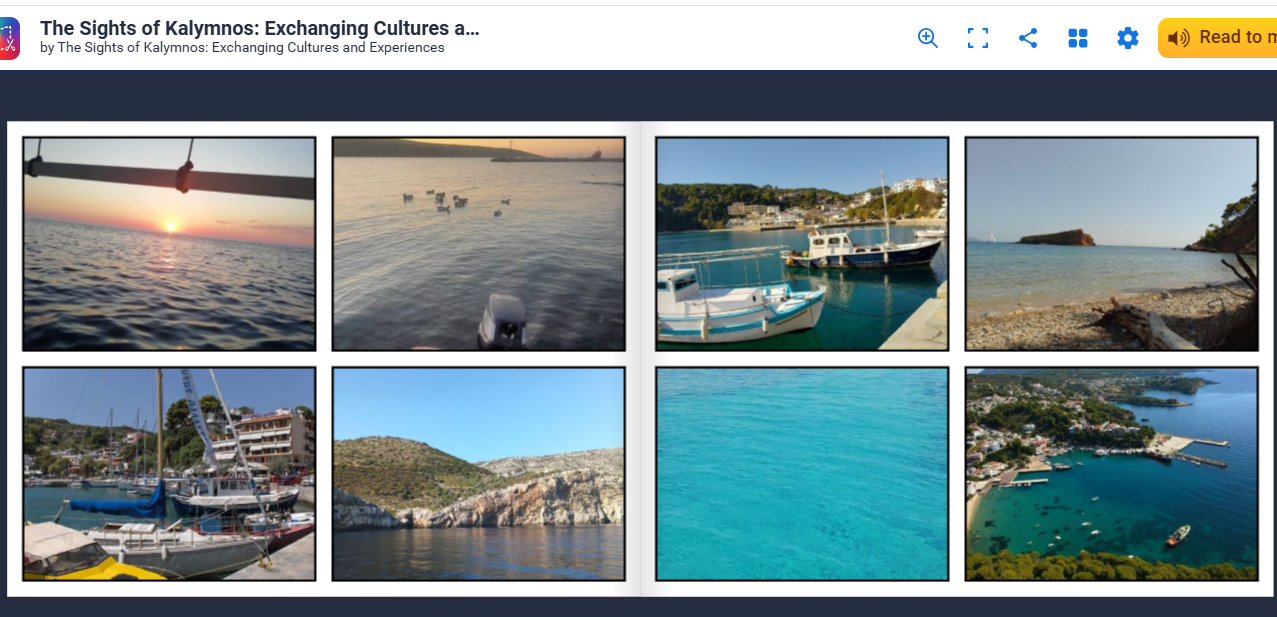Open the rocky cliff coastline photo
The width and height of the screenshot is (1277, 617).
click(x=479, y=474)
